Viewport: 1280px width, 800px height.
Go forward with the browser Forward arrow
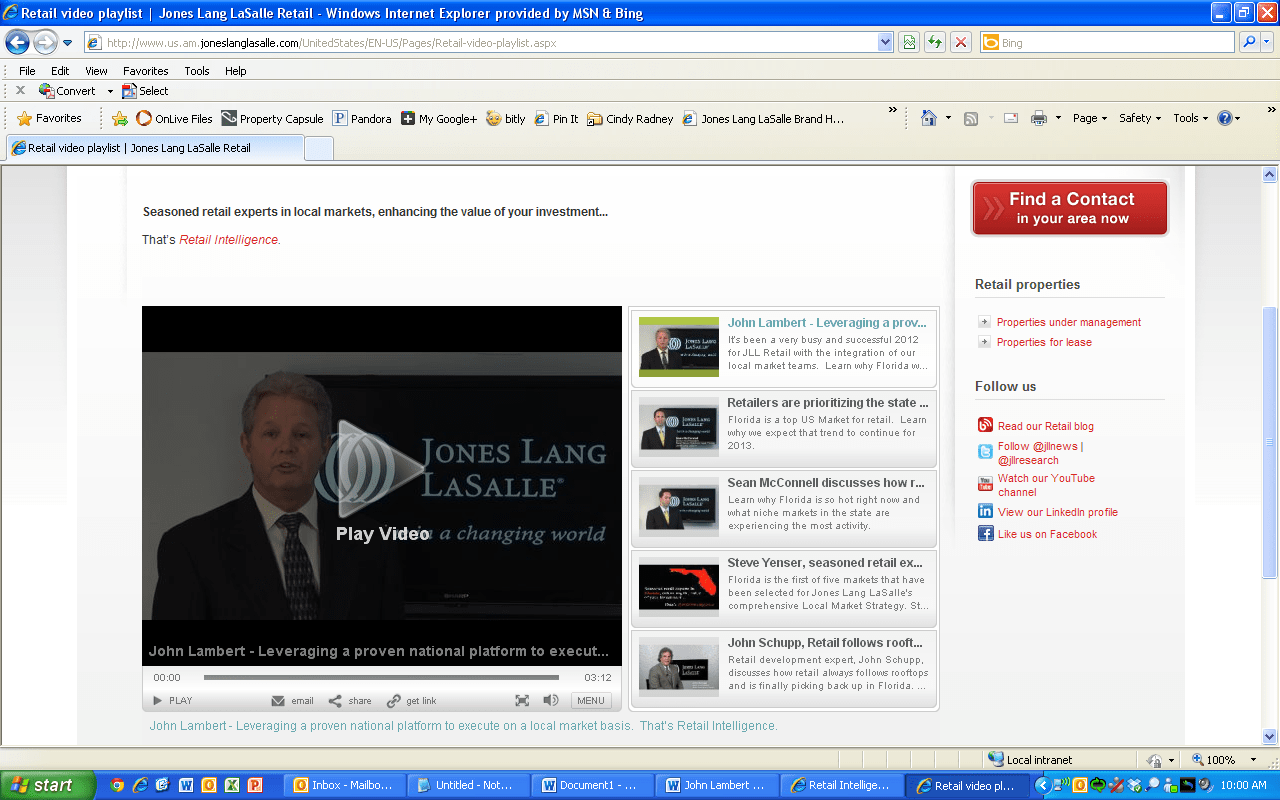coord(45,42)
